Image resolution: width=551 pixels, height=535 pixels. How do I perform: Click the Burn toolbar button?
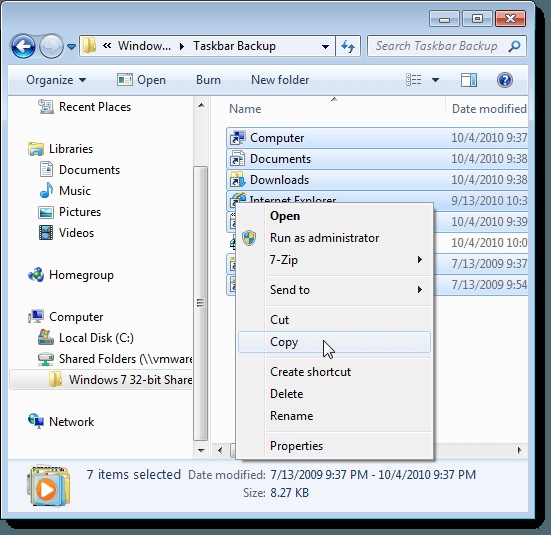(208, 80)
